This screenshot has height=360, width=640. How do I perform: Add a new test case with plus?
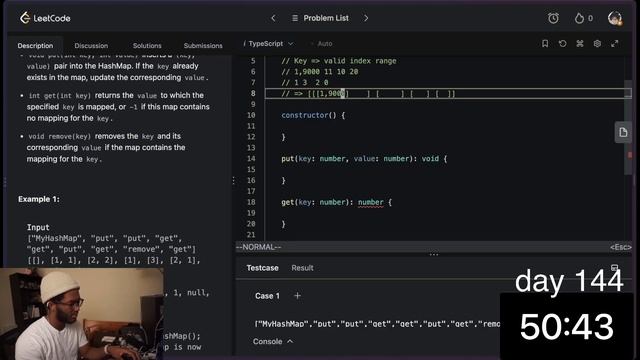(297, 296)
